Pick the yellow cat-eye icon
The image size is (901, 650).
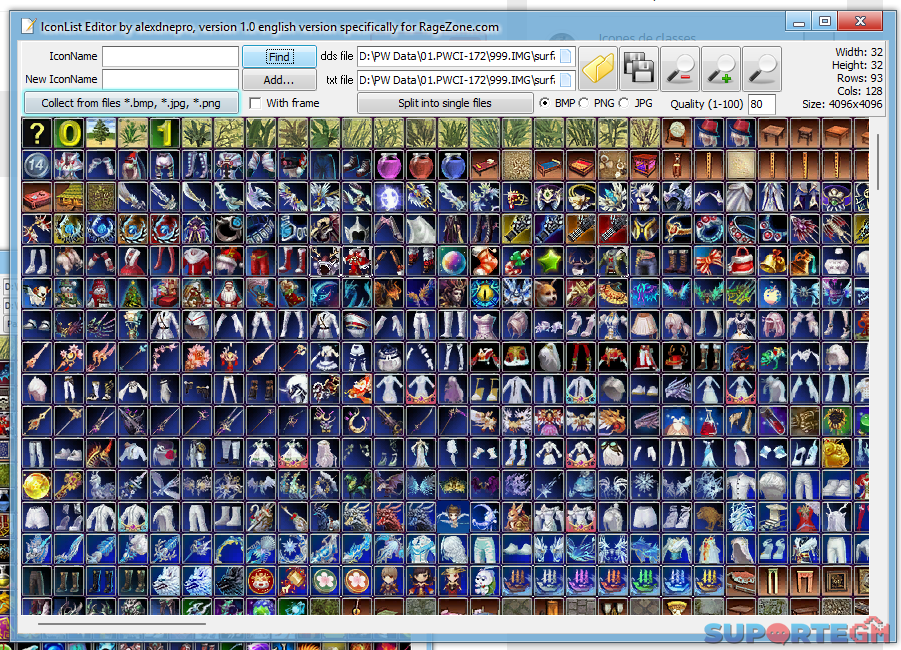tap(484, 293)
